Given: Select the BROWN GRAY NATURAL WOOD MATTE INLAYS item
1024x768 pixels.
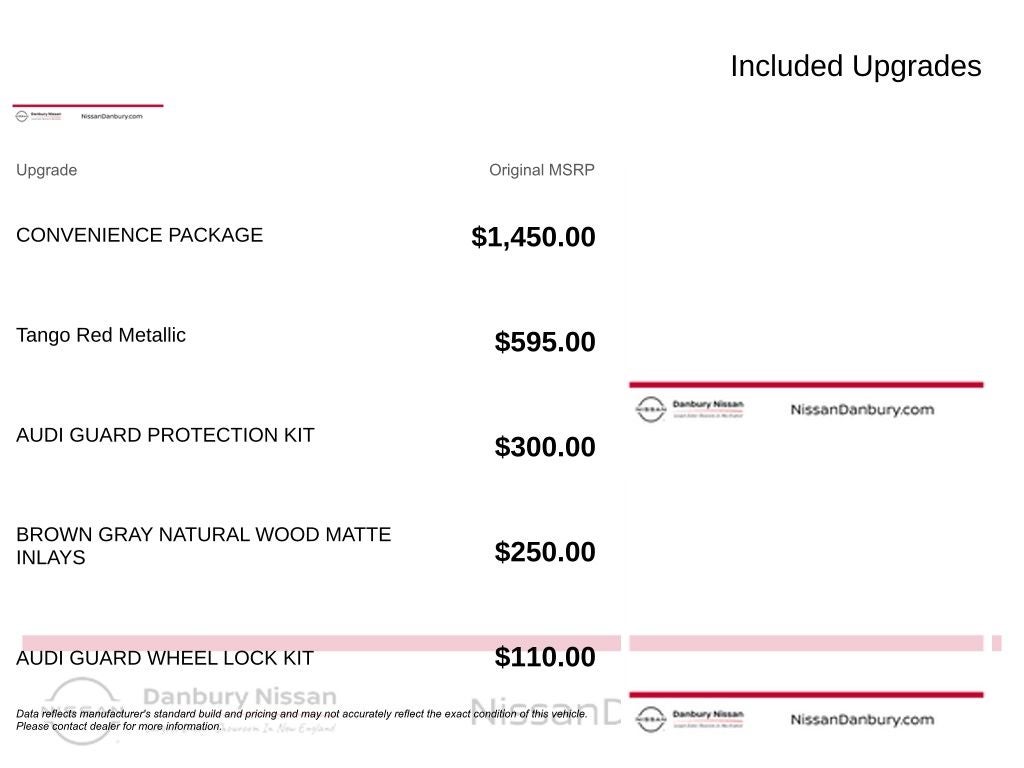Looking at the screenshot, I should click(203, 546).
